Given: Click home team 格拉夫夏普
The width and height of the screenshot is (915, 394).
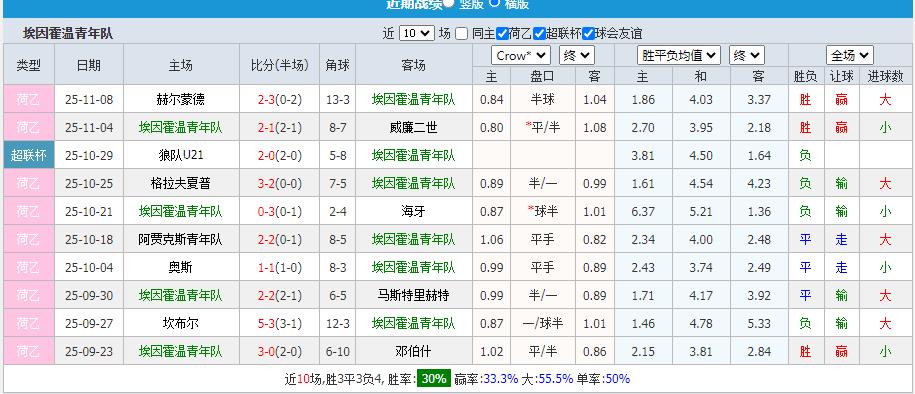Looking at the screenshot, I should [x=181, y=183].
